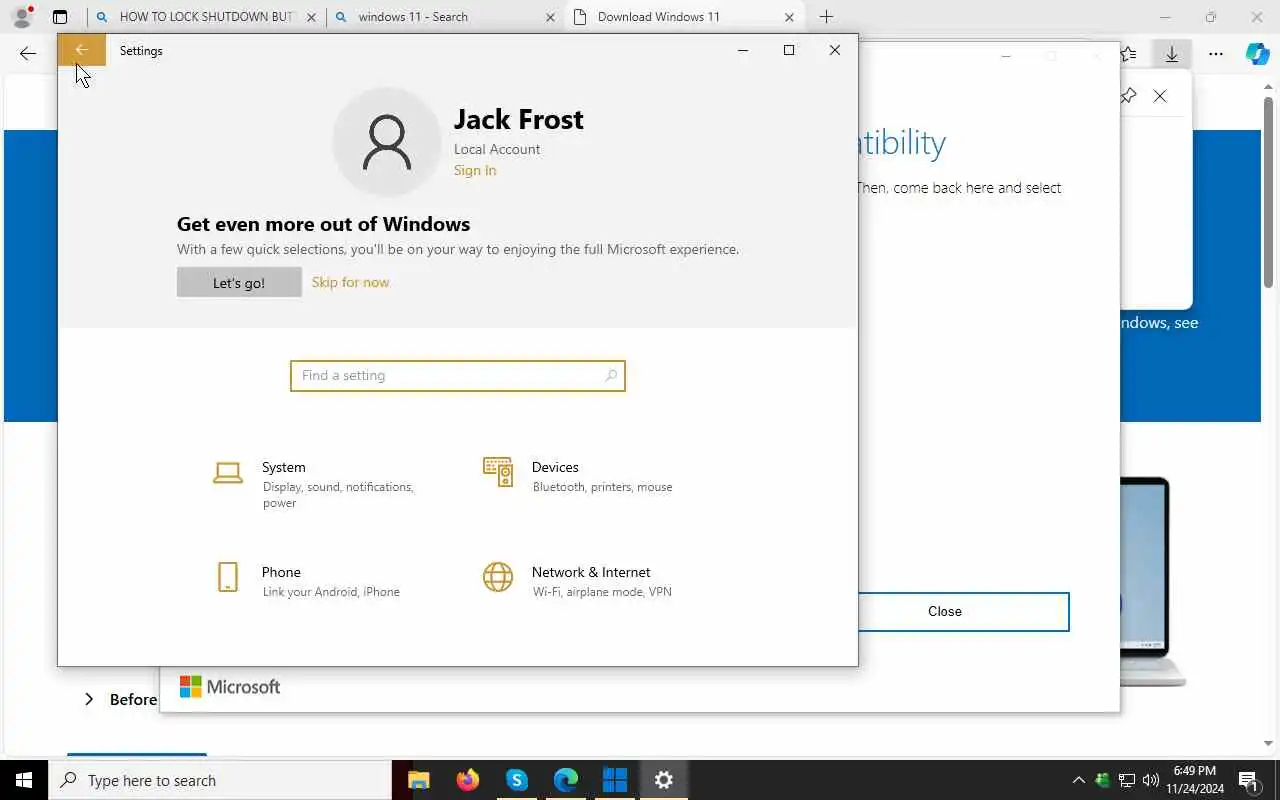This screenshot has width=1280, height=800.
Task: Close the Download Windows 11 tab
Action: [789, 17]
